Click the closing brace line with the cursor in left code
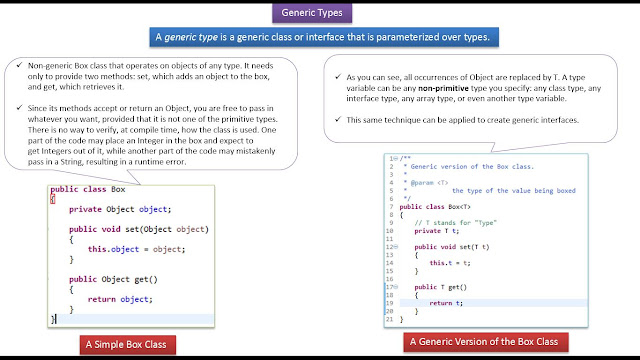 pos(131,319)
